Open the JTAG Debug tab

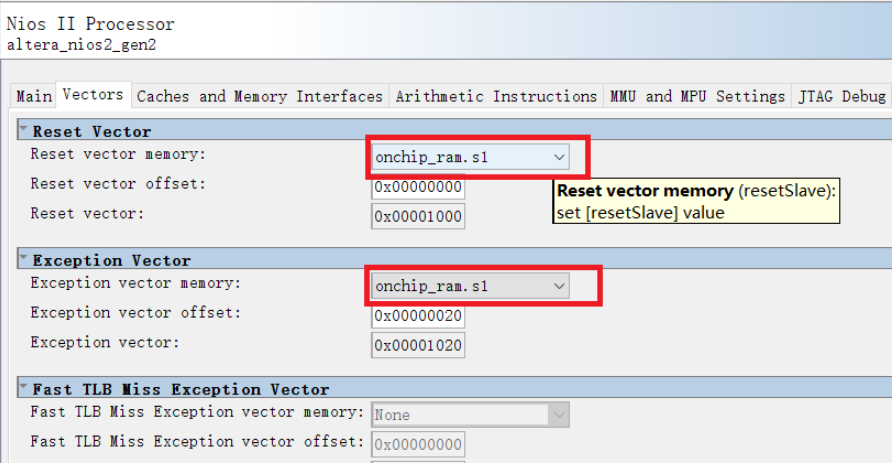pyautogui.click(x=841, y=96)
